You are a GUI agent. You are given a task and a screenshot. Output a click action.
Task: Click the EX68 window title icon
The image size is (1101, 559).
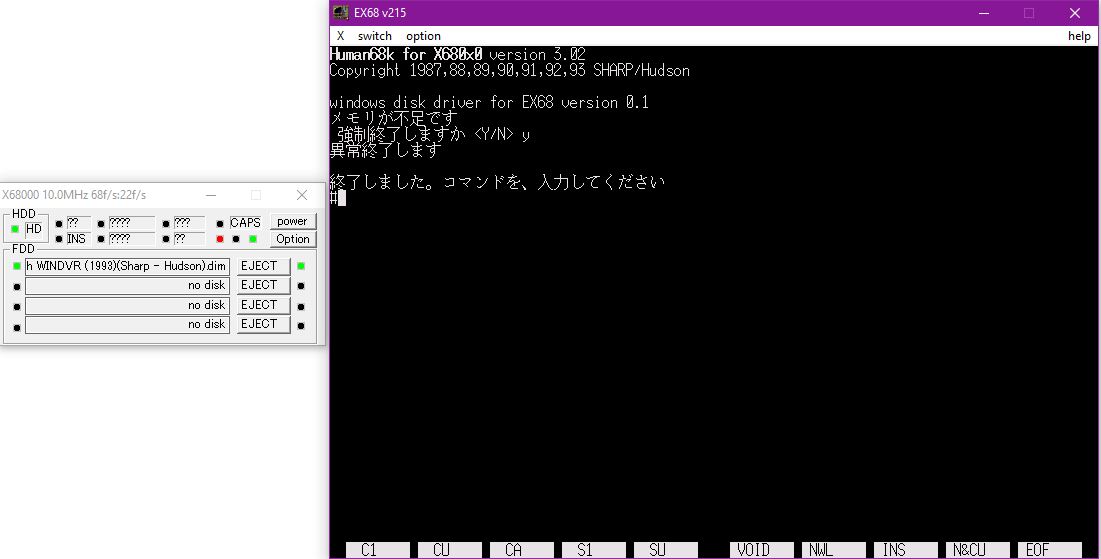point(341,13)
